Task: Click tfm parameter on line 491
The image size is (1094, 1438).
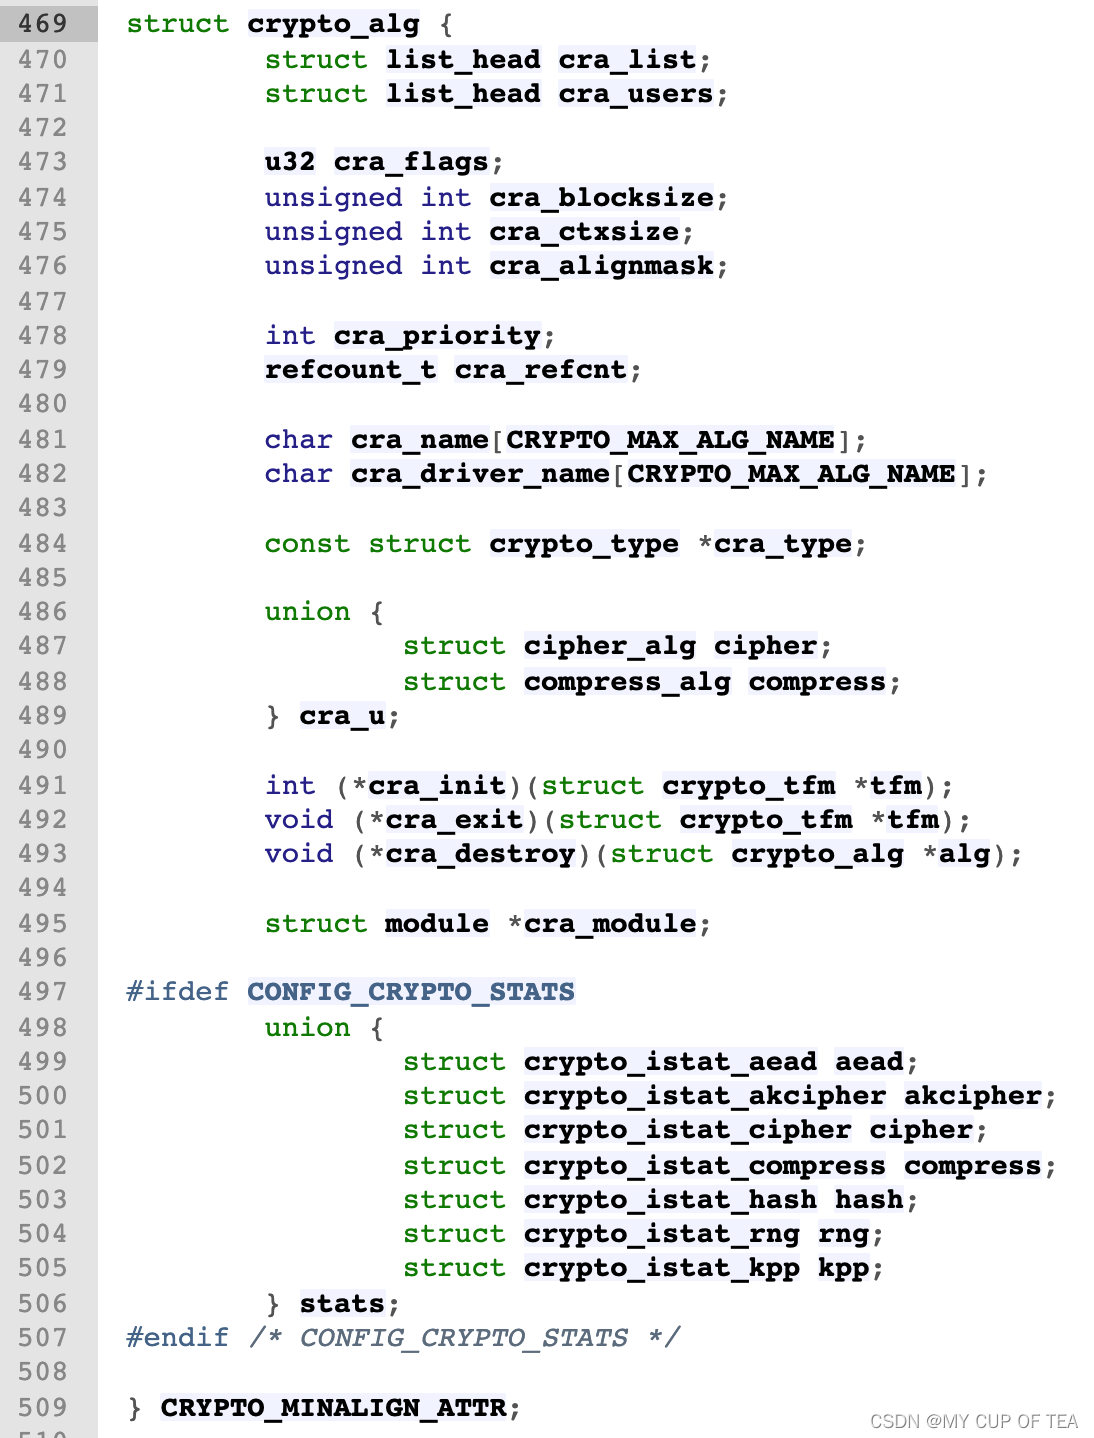Action: 896,786
